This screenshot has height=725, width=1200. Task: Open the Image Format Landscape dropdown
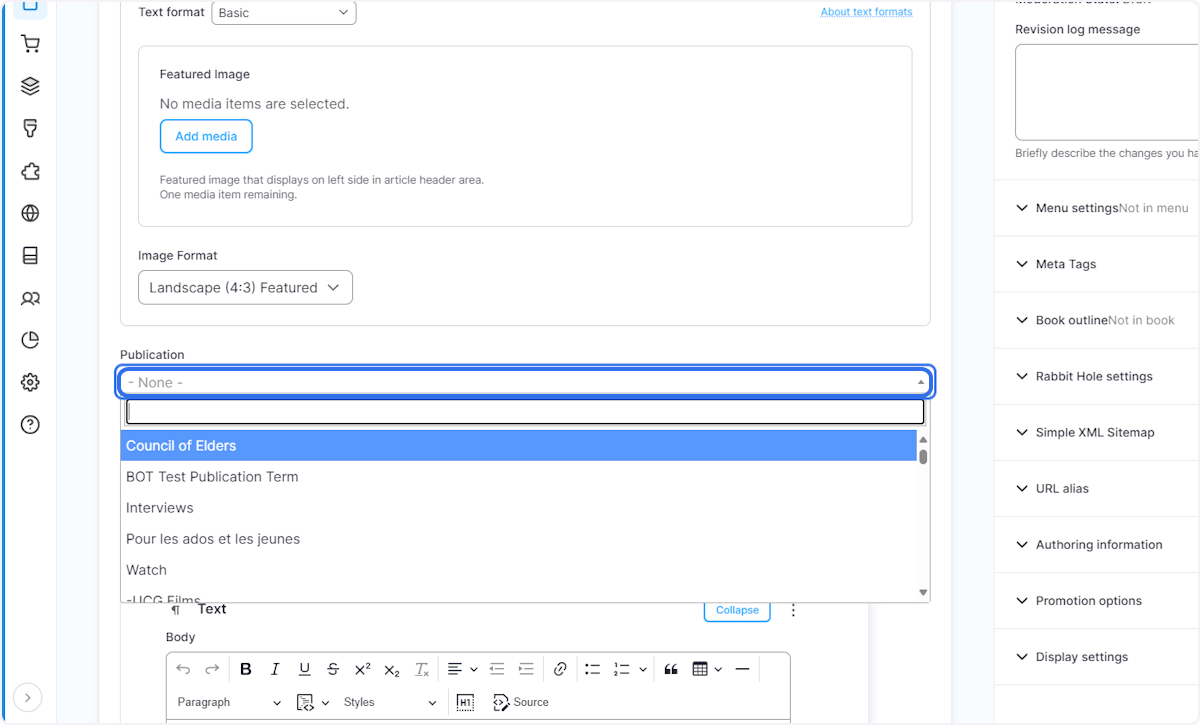245,287
